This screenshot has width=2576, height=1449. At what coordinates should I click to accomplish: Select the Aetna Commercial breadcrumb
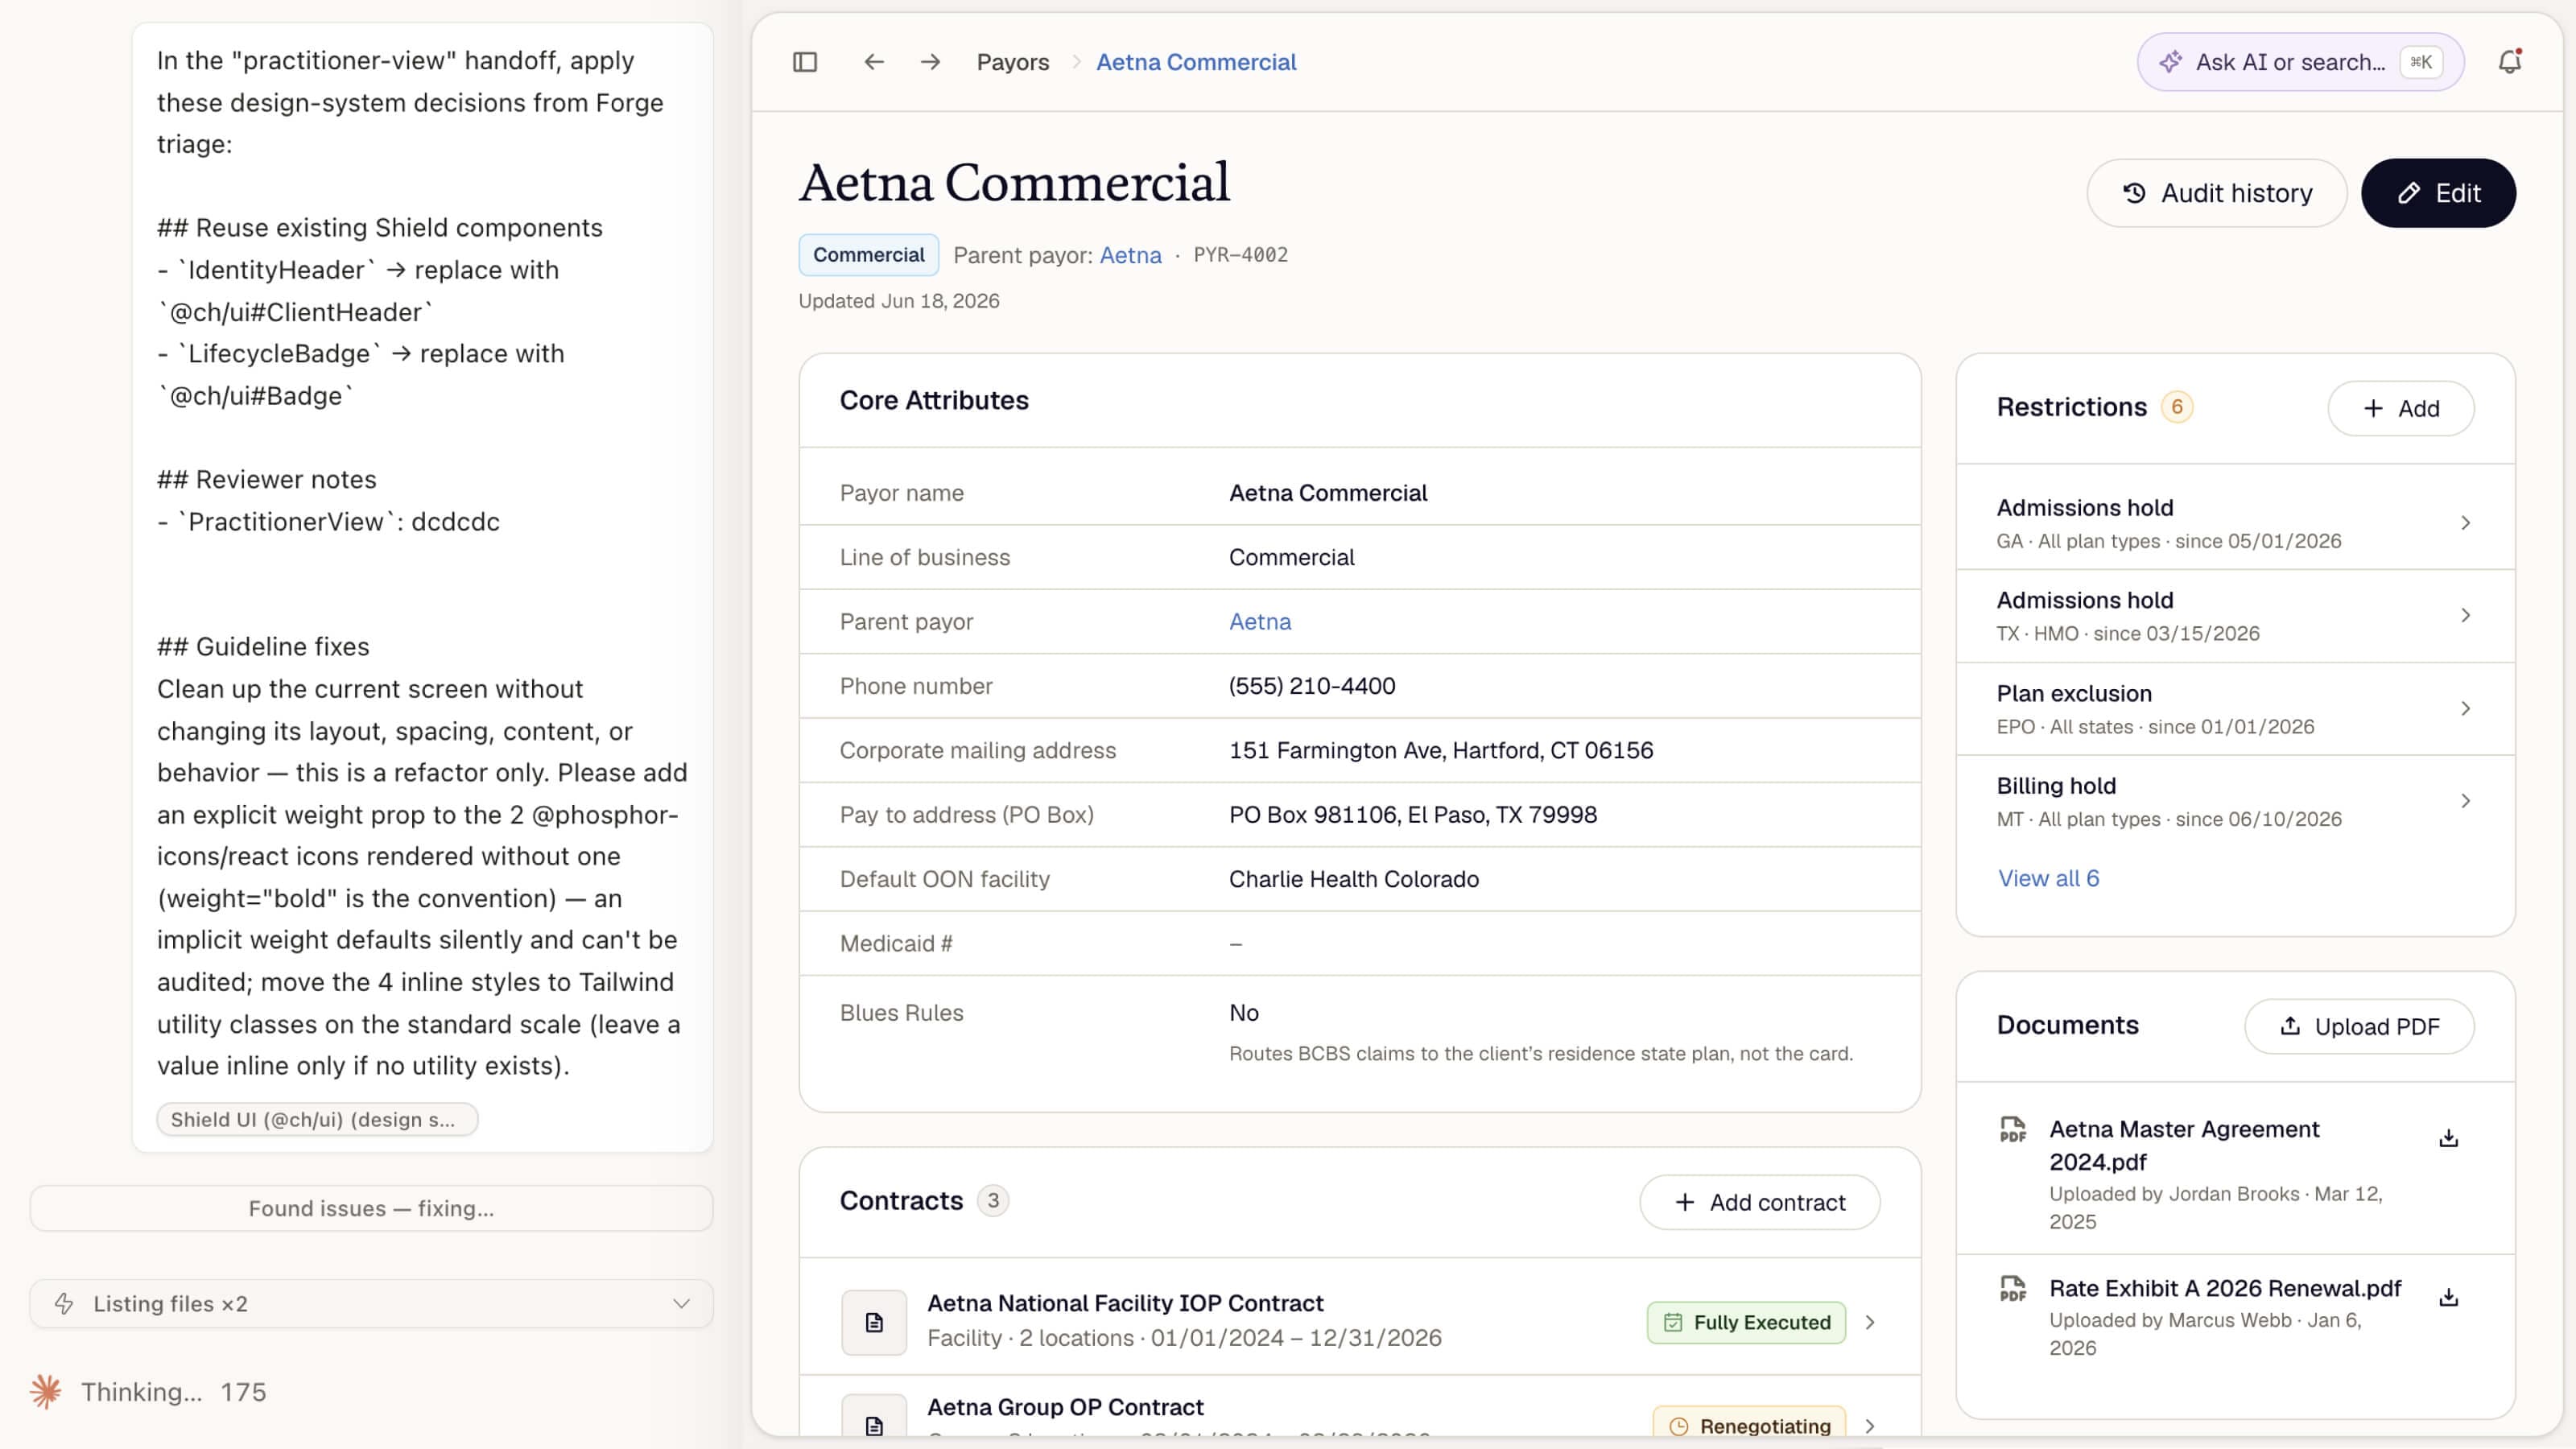1196,62
